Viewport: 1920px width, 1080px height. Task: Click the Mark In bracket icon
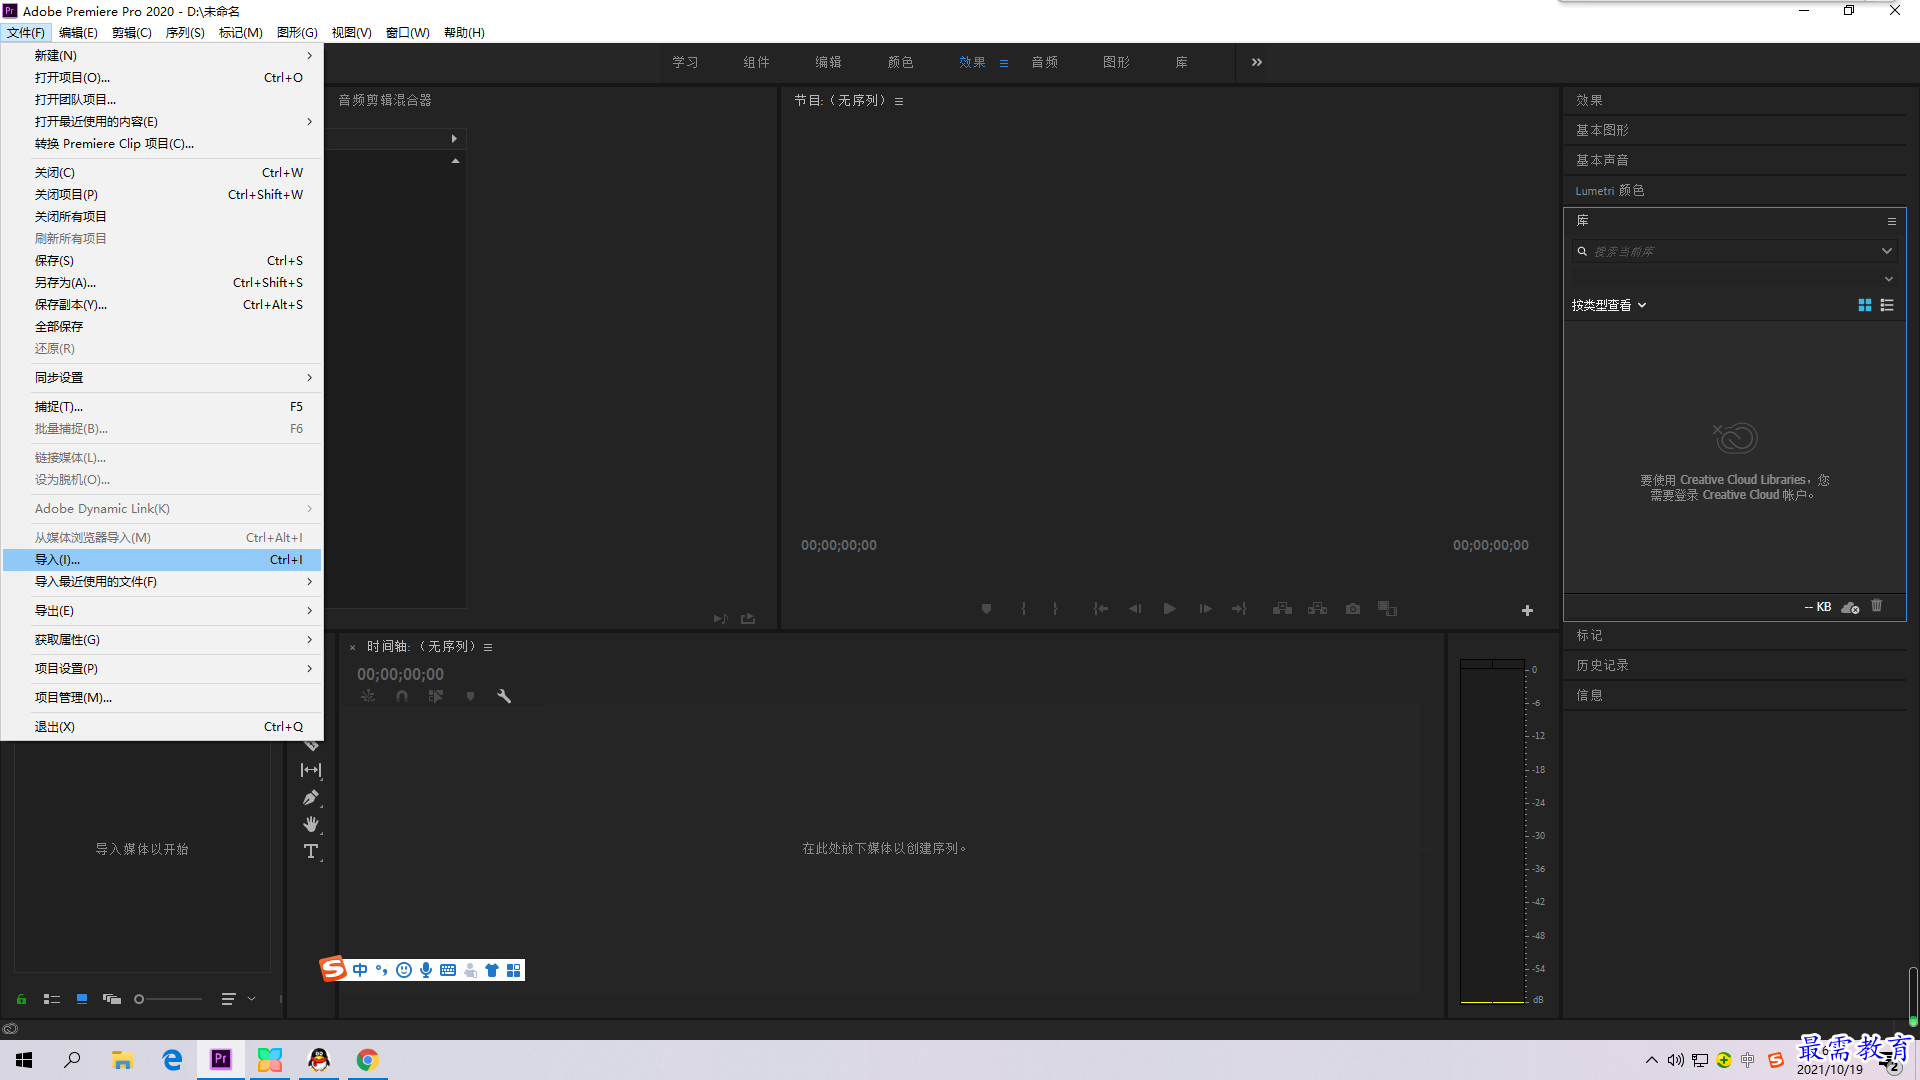point(1023,608)
